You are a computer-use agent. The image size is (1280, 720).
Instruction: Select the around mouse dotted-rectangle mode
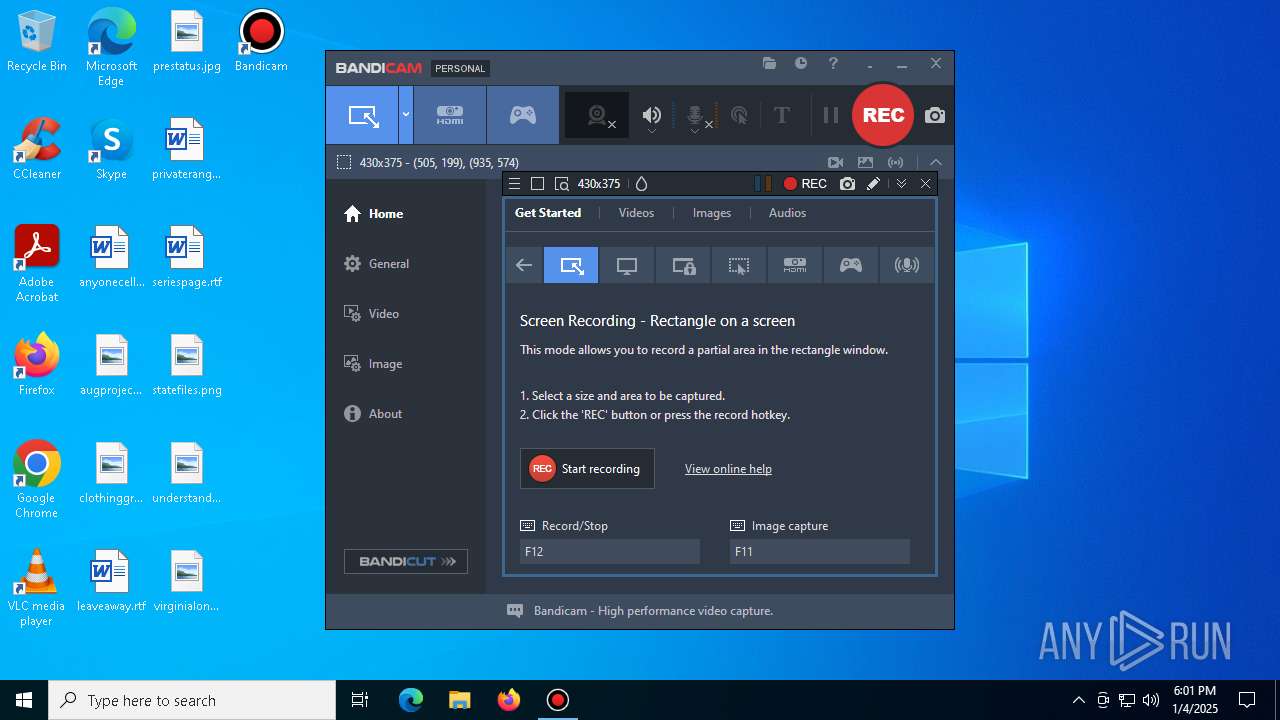[739, 265]
